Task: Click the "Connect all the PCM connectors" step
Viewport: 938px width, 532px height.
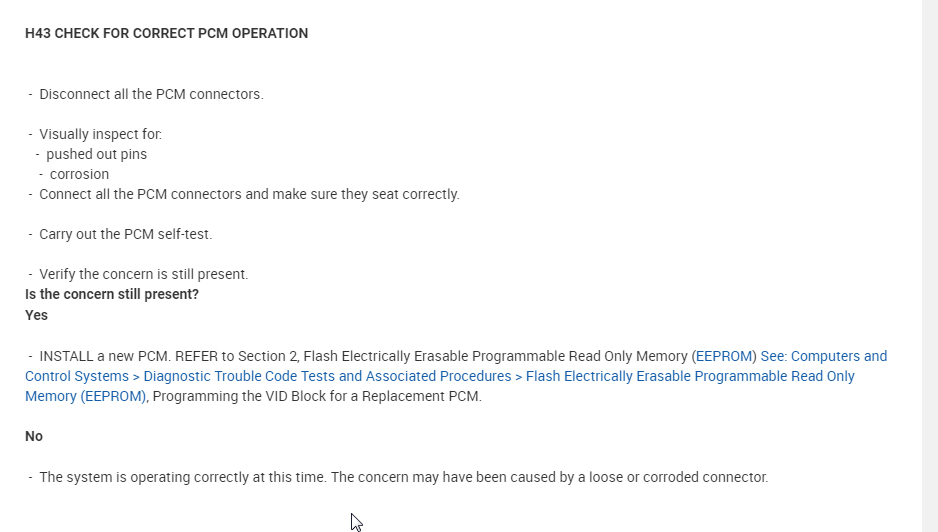Action: pos(249,194)
